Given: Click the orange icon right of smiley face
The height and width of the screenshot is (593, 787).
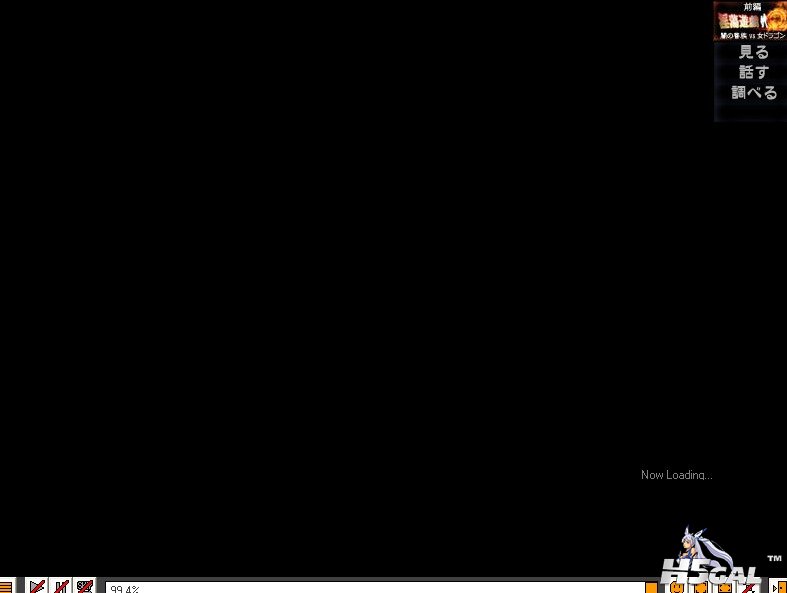Looking at the screenshot, I should click(701, 588).
